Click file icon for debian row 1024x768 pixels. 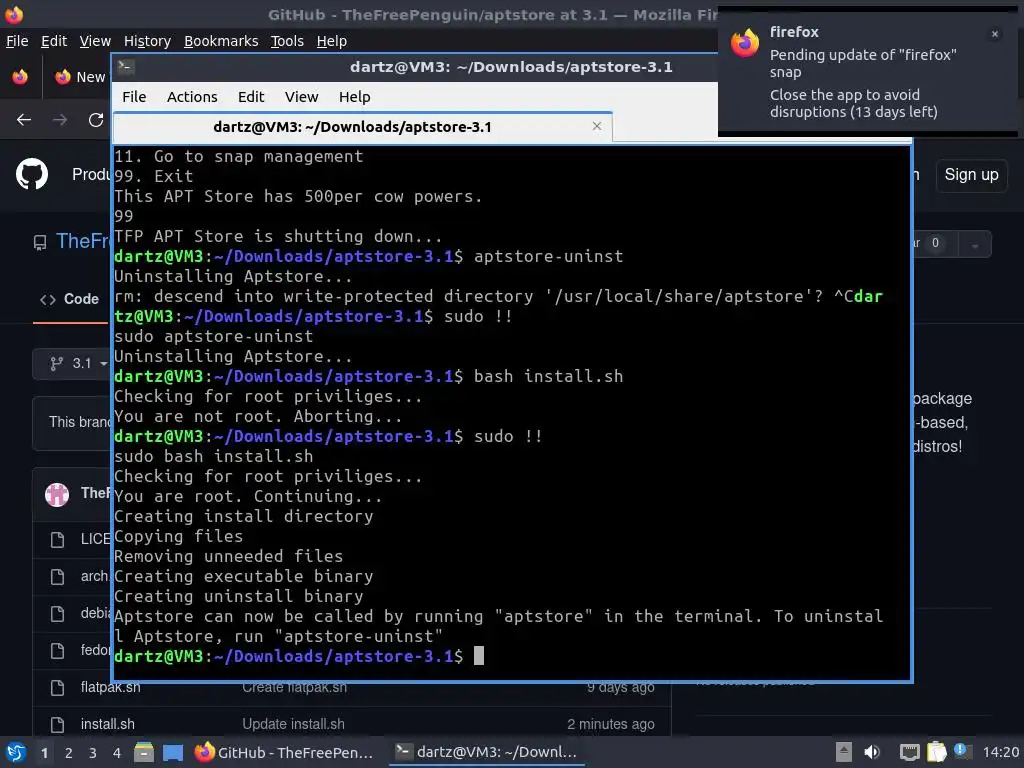coord(57,614)
